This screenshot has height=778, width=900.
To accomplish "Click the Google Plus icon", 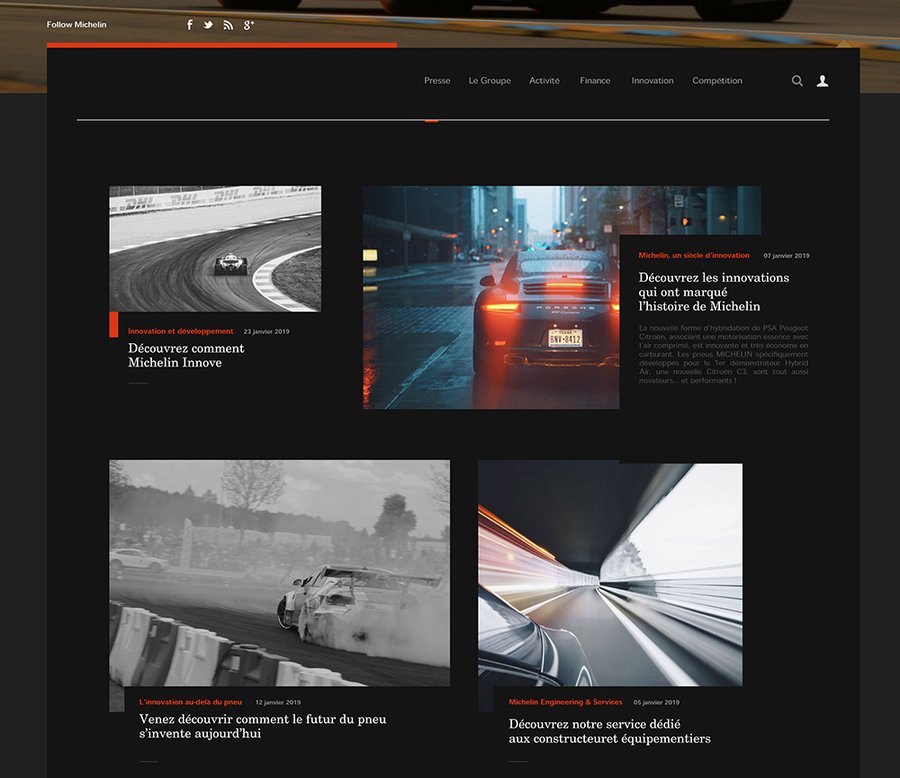I will (249, 25).
